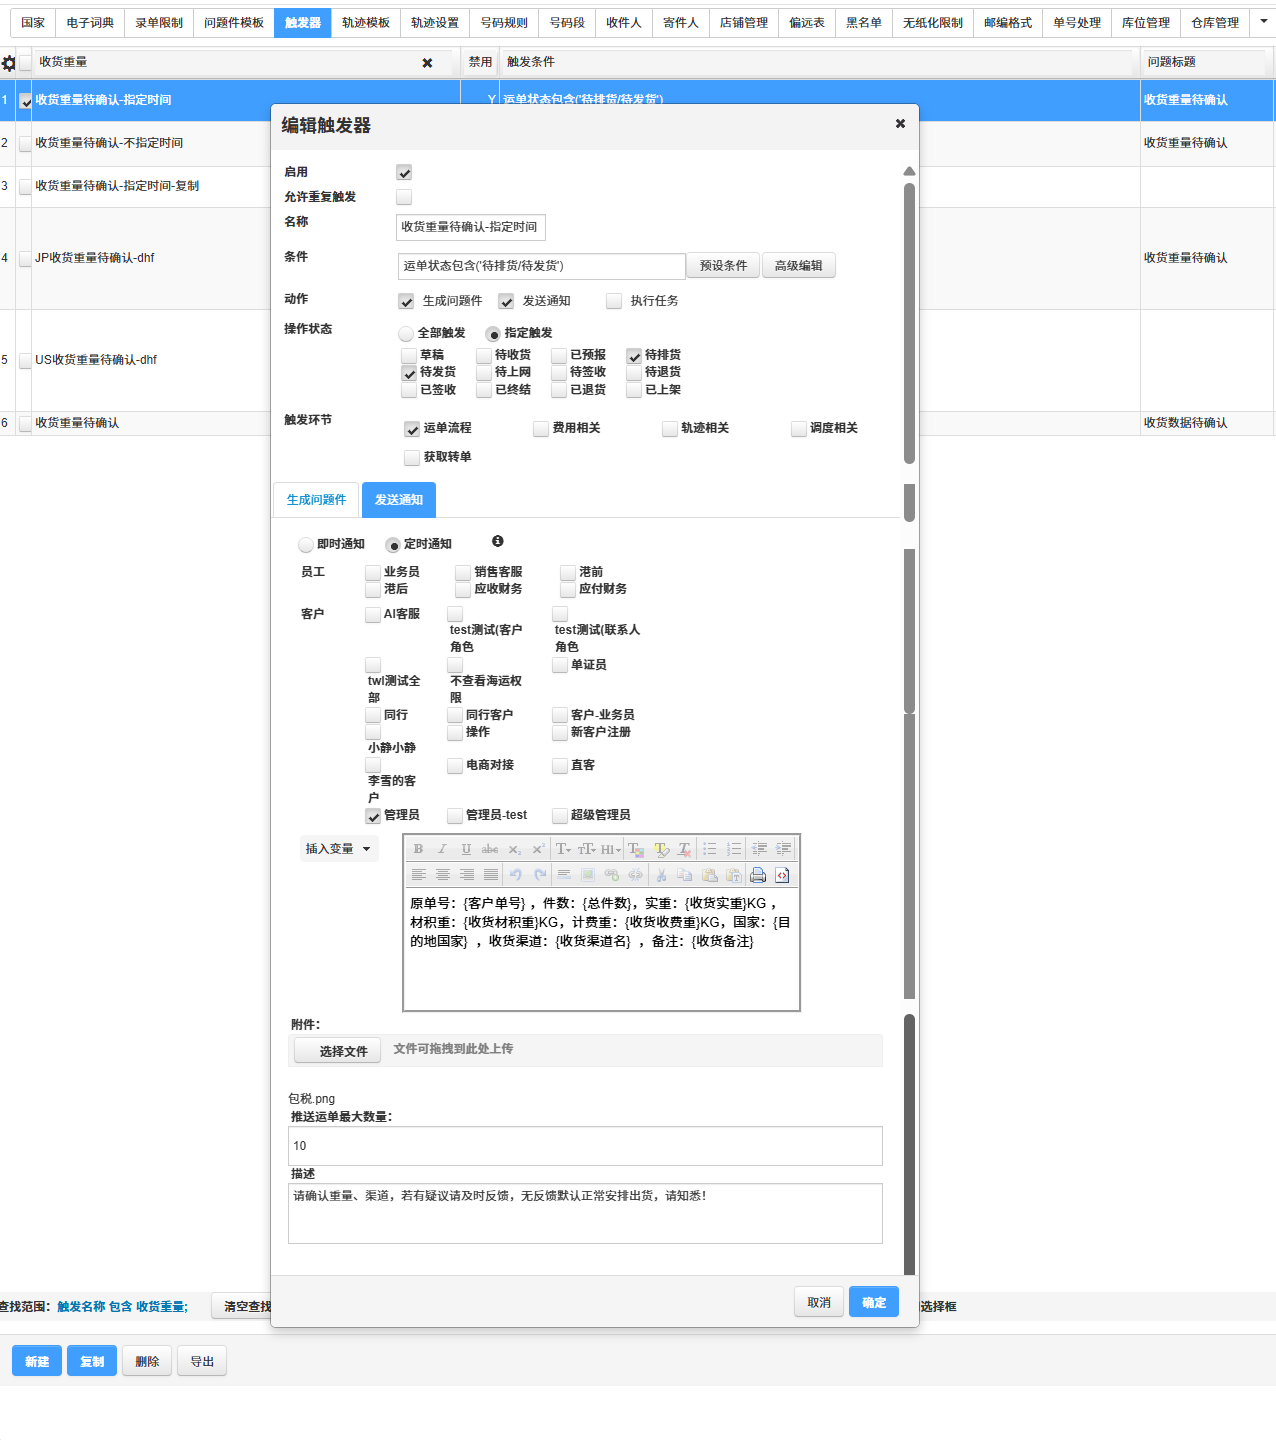Click the cut (scissors) icon
Screen dimensions: 1276x1440
(661, 875)
